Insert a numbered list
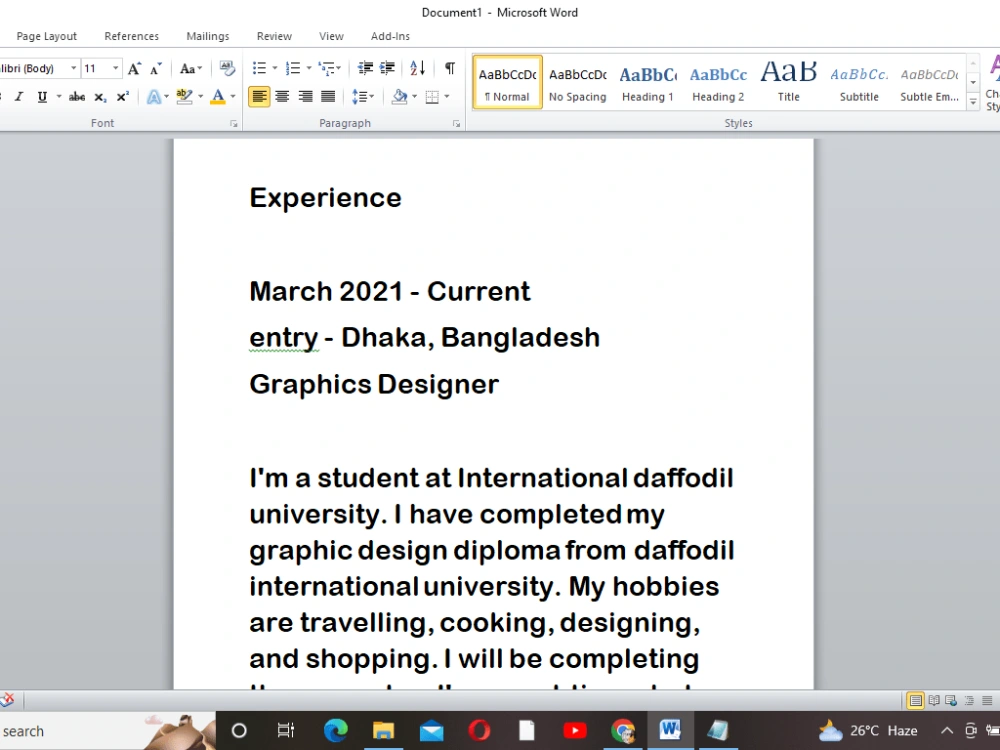Image resolution: width=1000 pixels, height=750 pixels. tap(293, 68)
